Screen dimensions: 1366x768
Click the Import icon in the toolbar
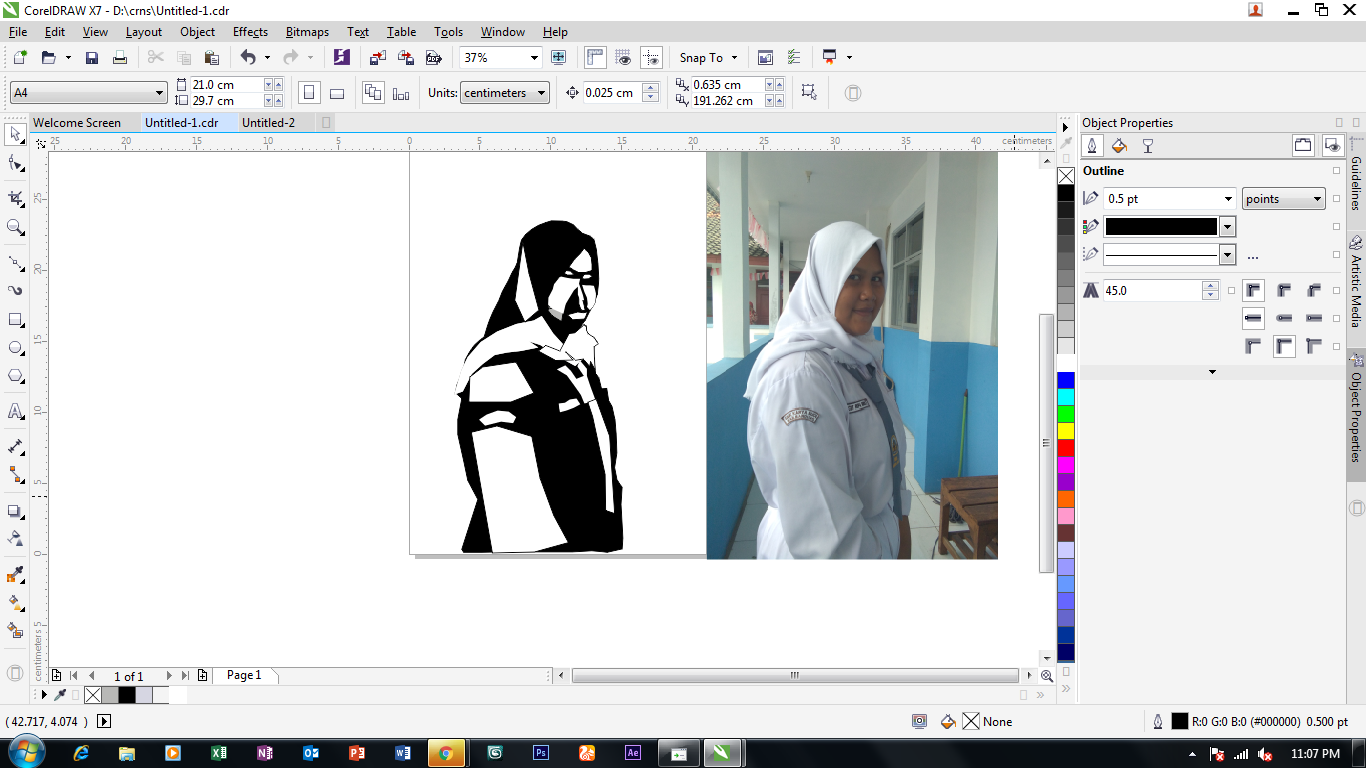point(378,58)
